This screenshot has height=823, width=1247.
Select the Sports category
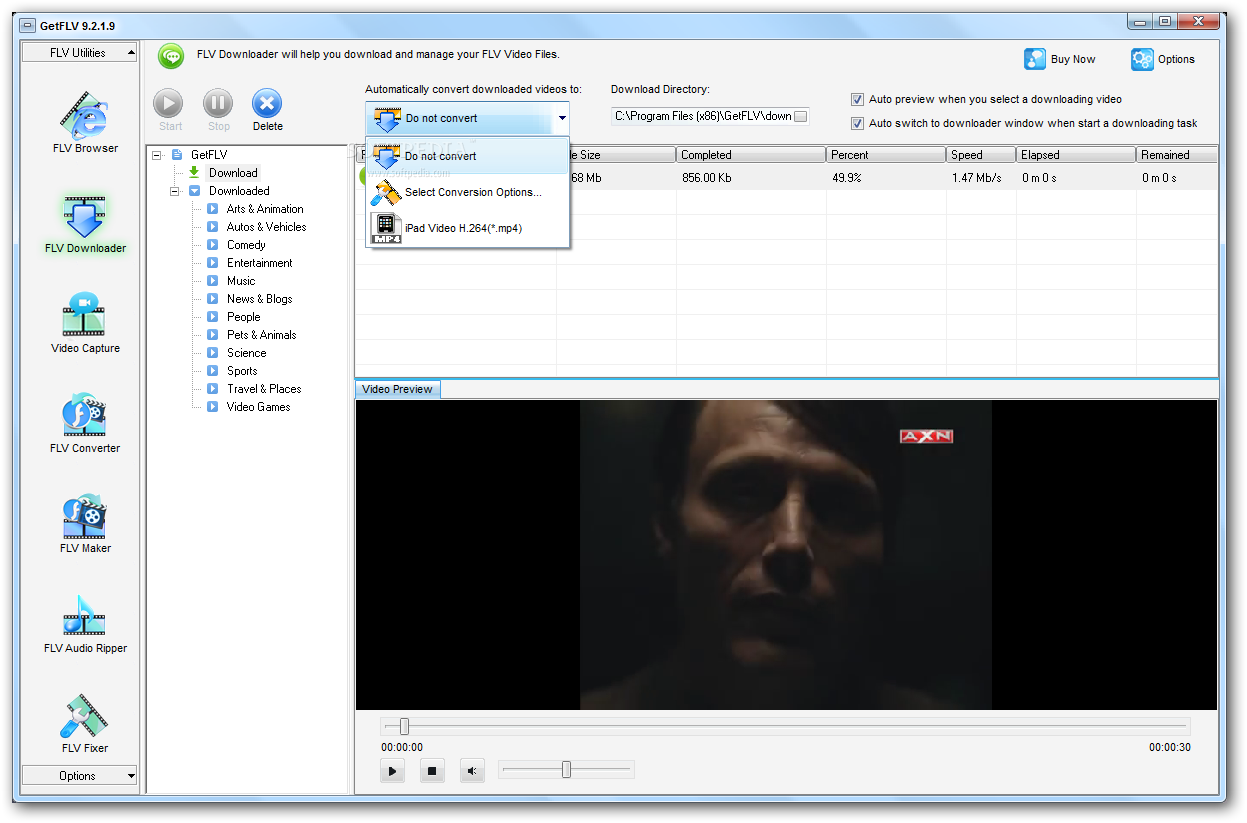click(242, 371)
